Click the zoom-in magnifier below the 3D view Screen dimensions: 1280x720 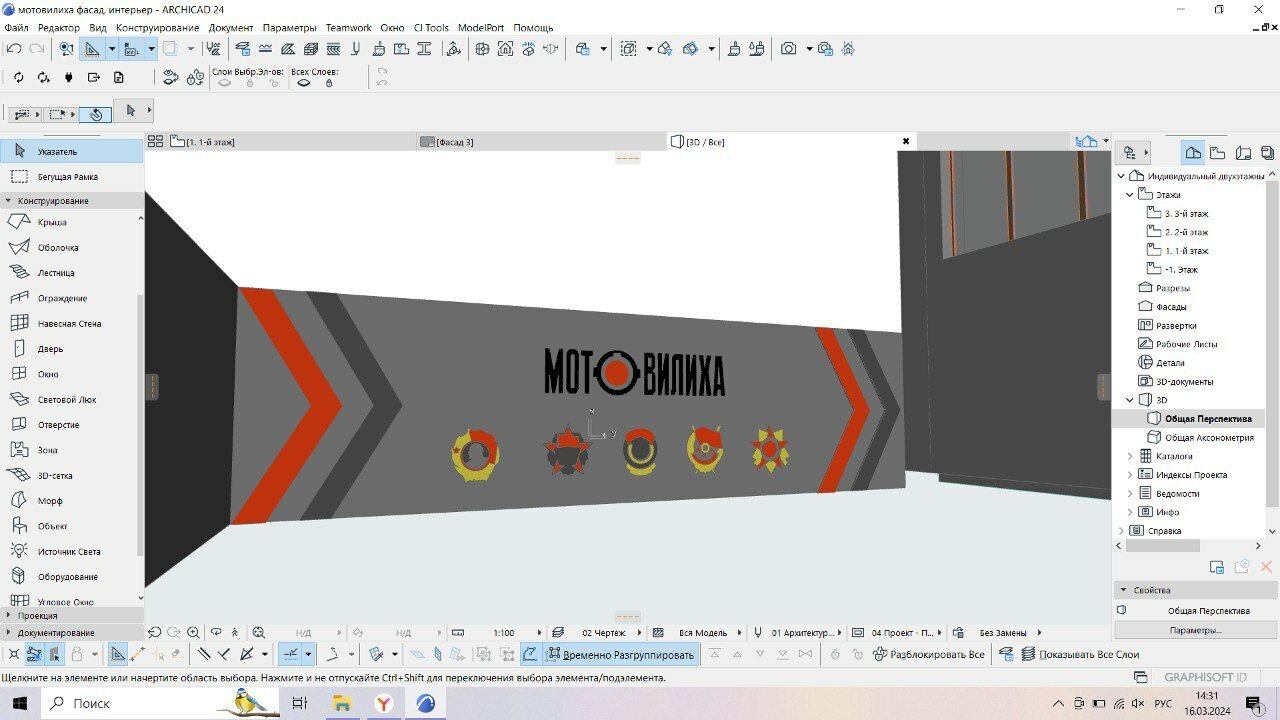[x=194, y=633]
